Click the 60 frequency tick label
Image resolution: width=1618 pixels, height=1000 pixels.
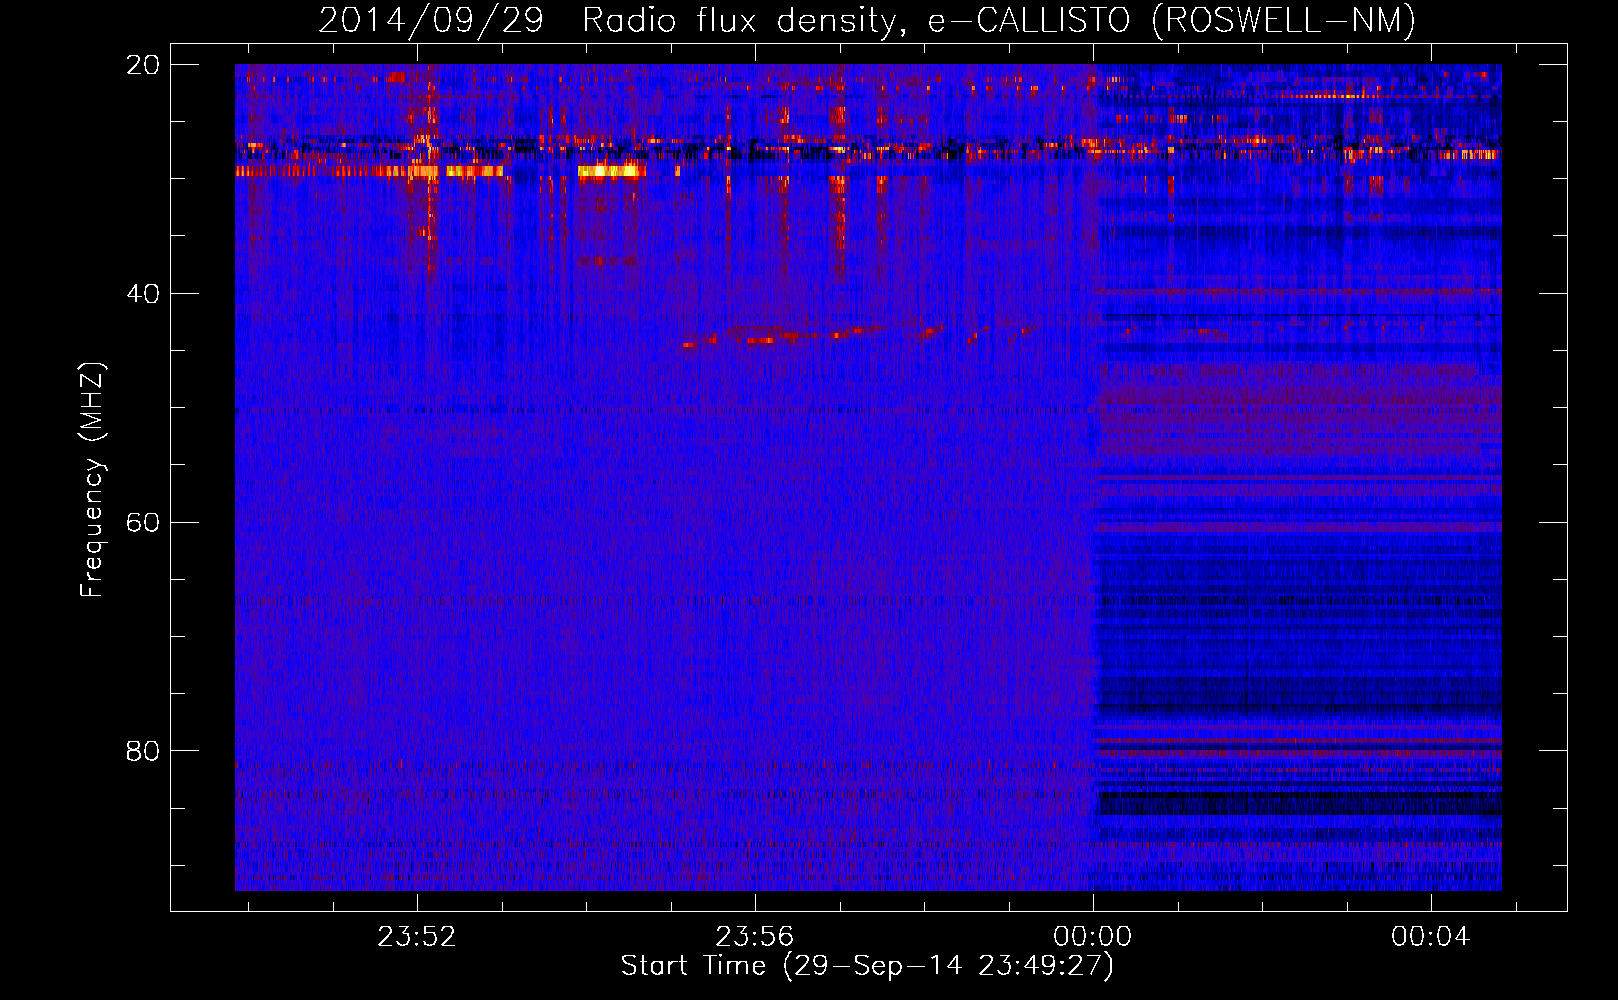pos(142,523)
